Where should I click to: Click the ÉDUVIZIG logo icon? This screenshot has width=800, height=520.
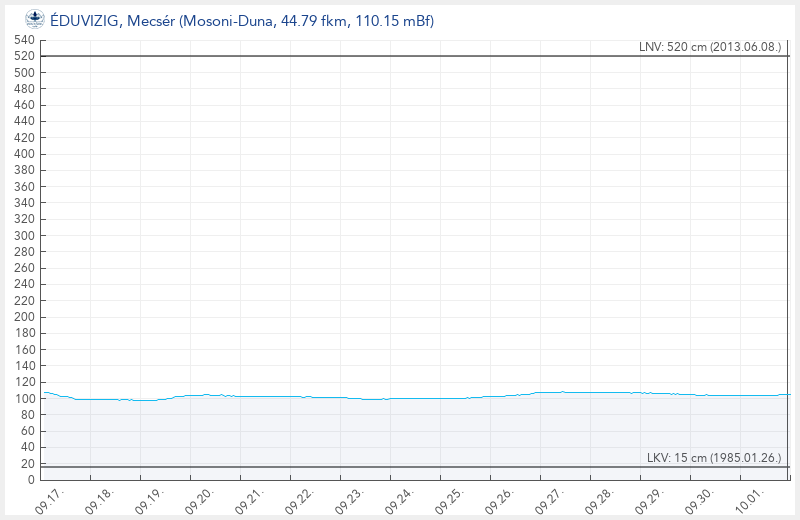coord(35,19)
